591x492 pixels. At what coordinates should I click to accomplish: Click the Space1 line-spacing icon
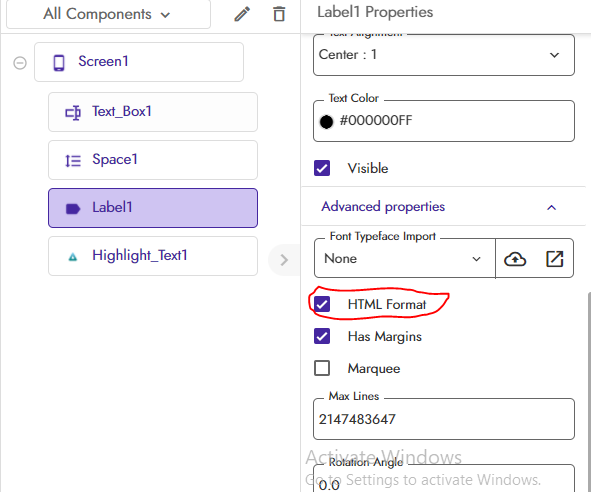(73, 161)
